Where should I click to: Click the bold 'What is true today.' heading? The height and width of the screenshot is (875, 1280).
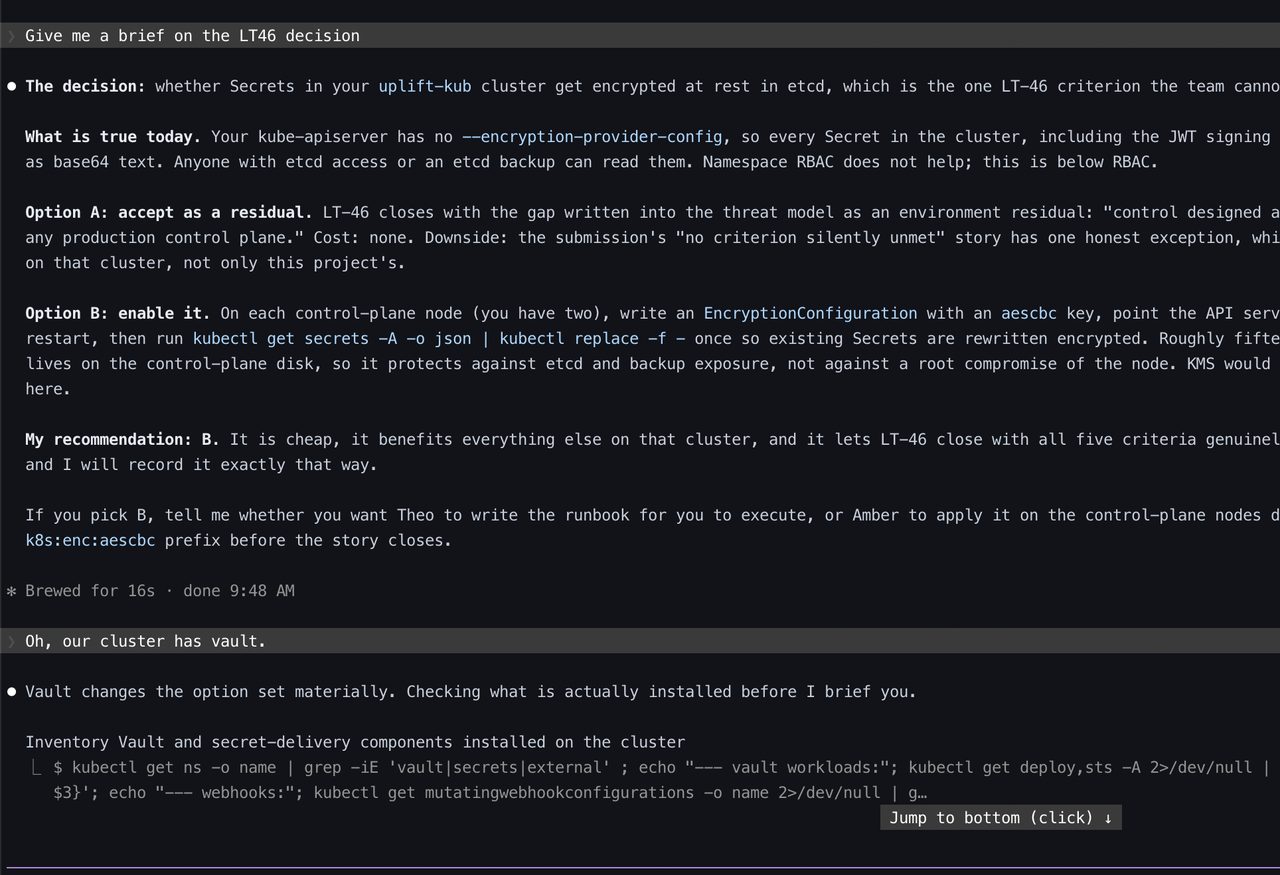click(114, 136)
